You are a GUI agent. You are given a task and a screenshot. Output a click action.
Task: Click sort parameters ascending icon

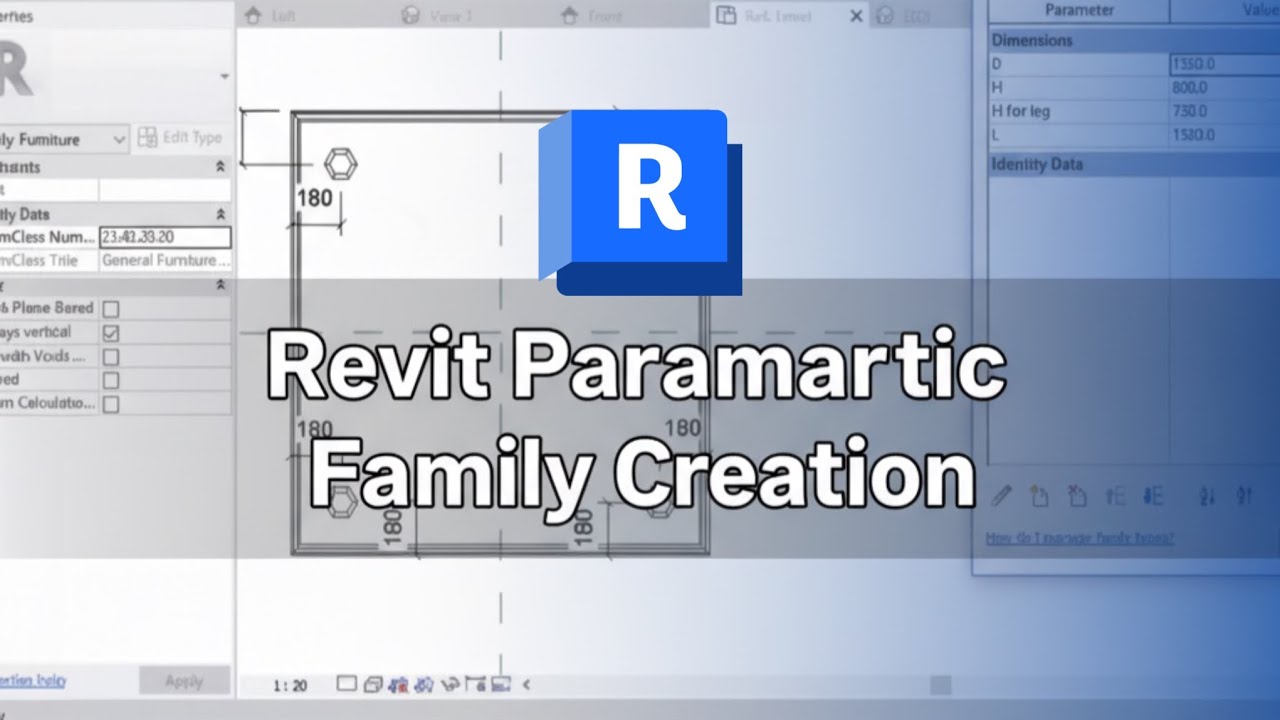1207,496
